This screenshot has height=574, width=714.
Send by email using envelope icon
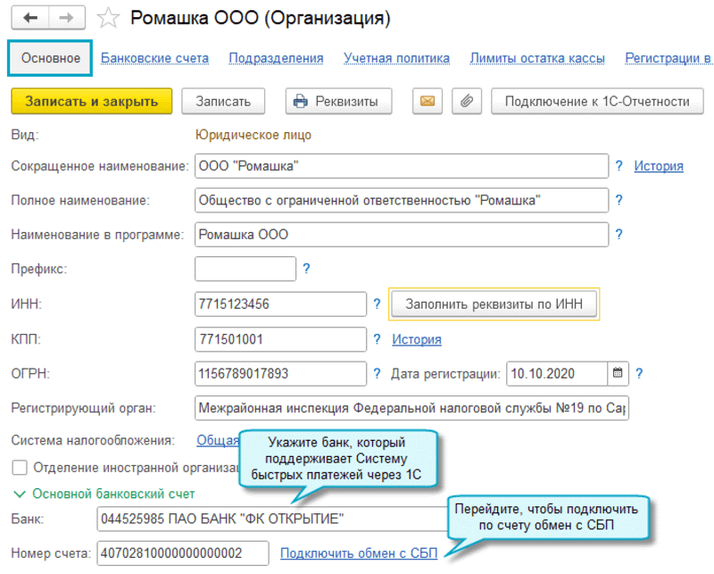[427, 101]
